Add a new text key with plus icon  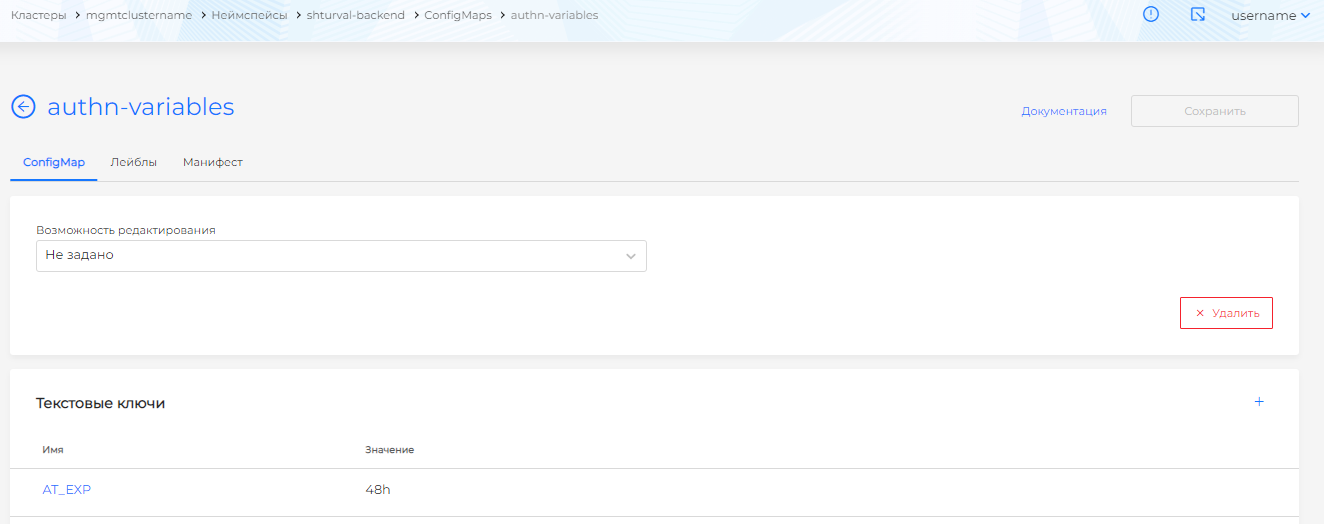click(x=1259, y=402)
